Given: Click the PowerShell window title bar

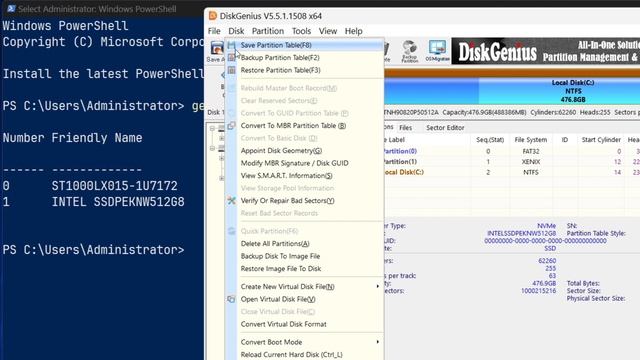Looking at the screenshot, I should tap(102, 9).
